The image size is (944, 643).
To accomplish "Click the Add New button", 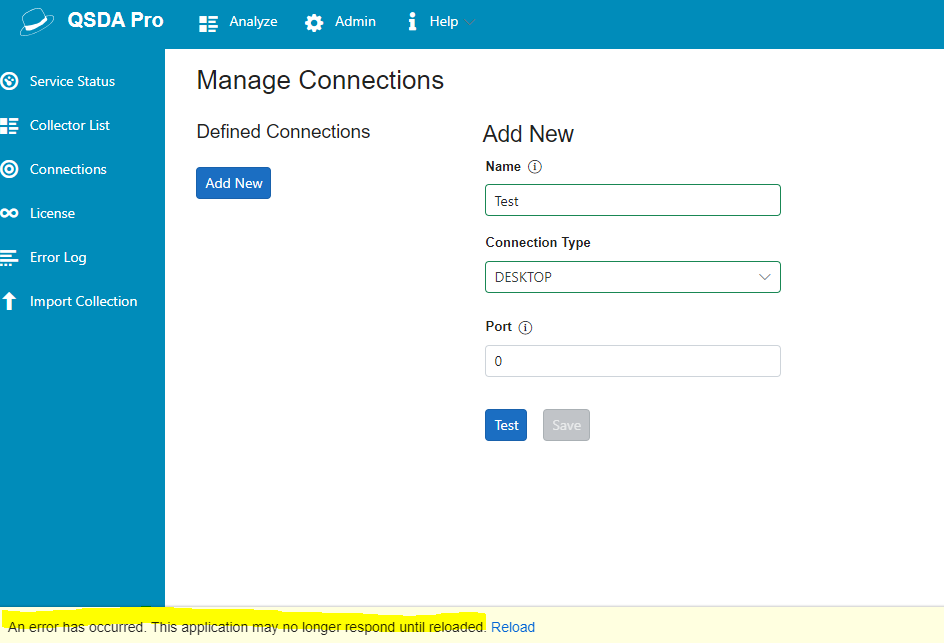I will (x=234, y=183).
